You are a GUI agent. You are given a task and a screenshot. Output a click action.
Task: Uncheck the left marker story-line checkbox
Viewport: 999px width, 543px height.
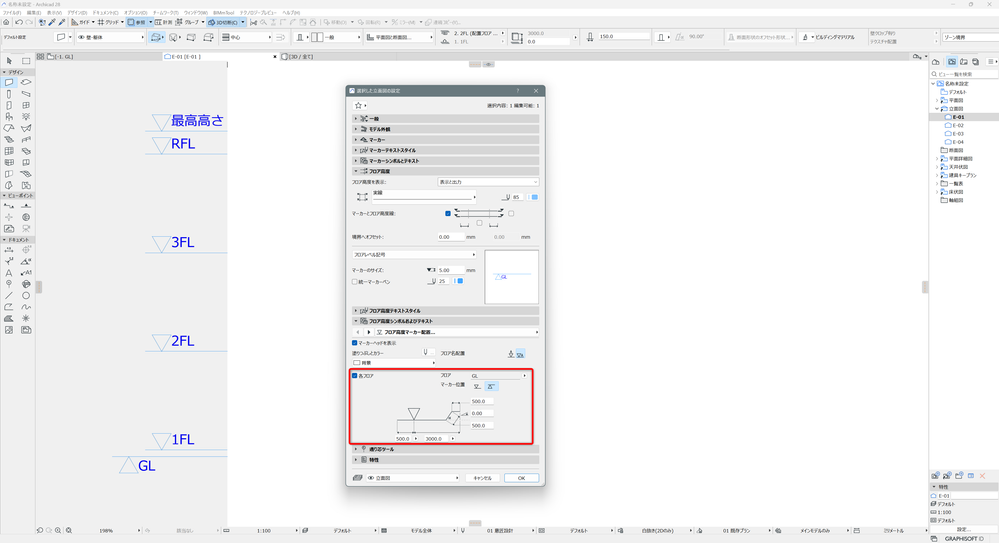(x=448, y=214)
